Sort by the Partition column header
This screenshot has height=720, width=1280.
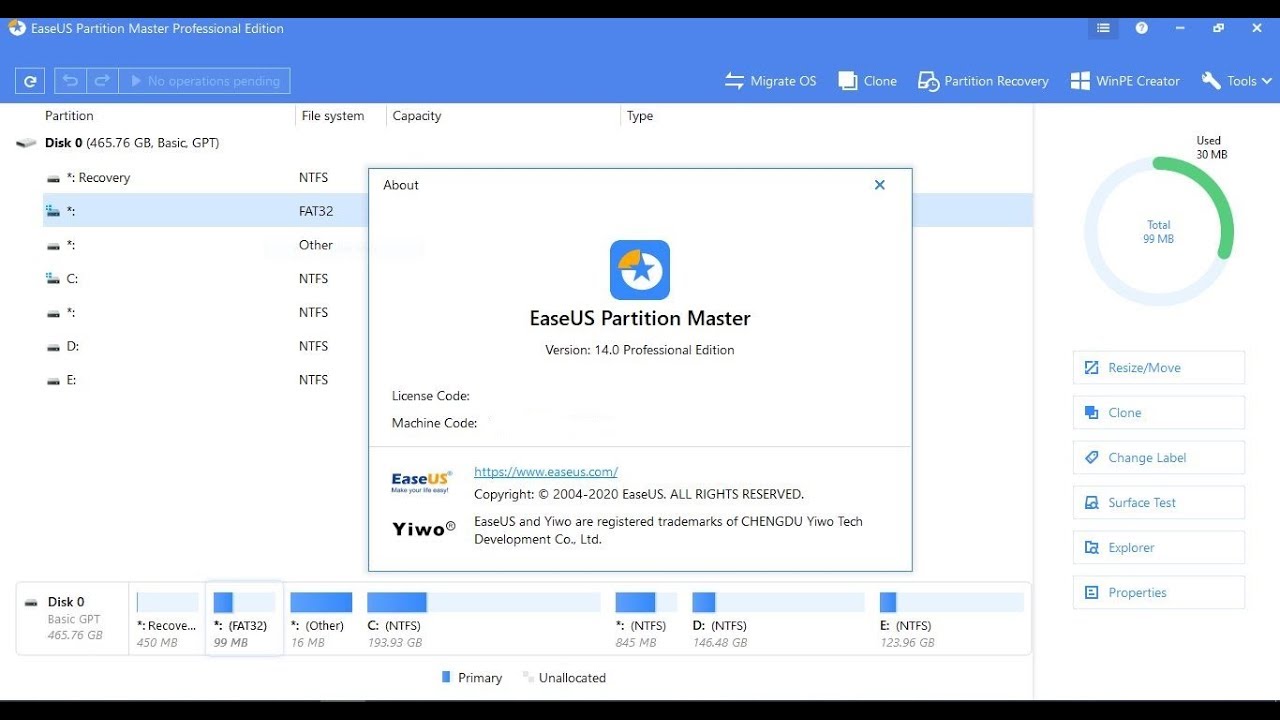69,116
